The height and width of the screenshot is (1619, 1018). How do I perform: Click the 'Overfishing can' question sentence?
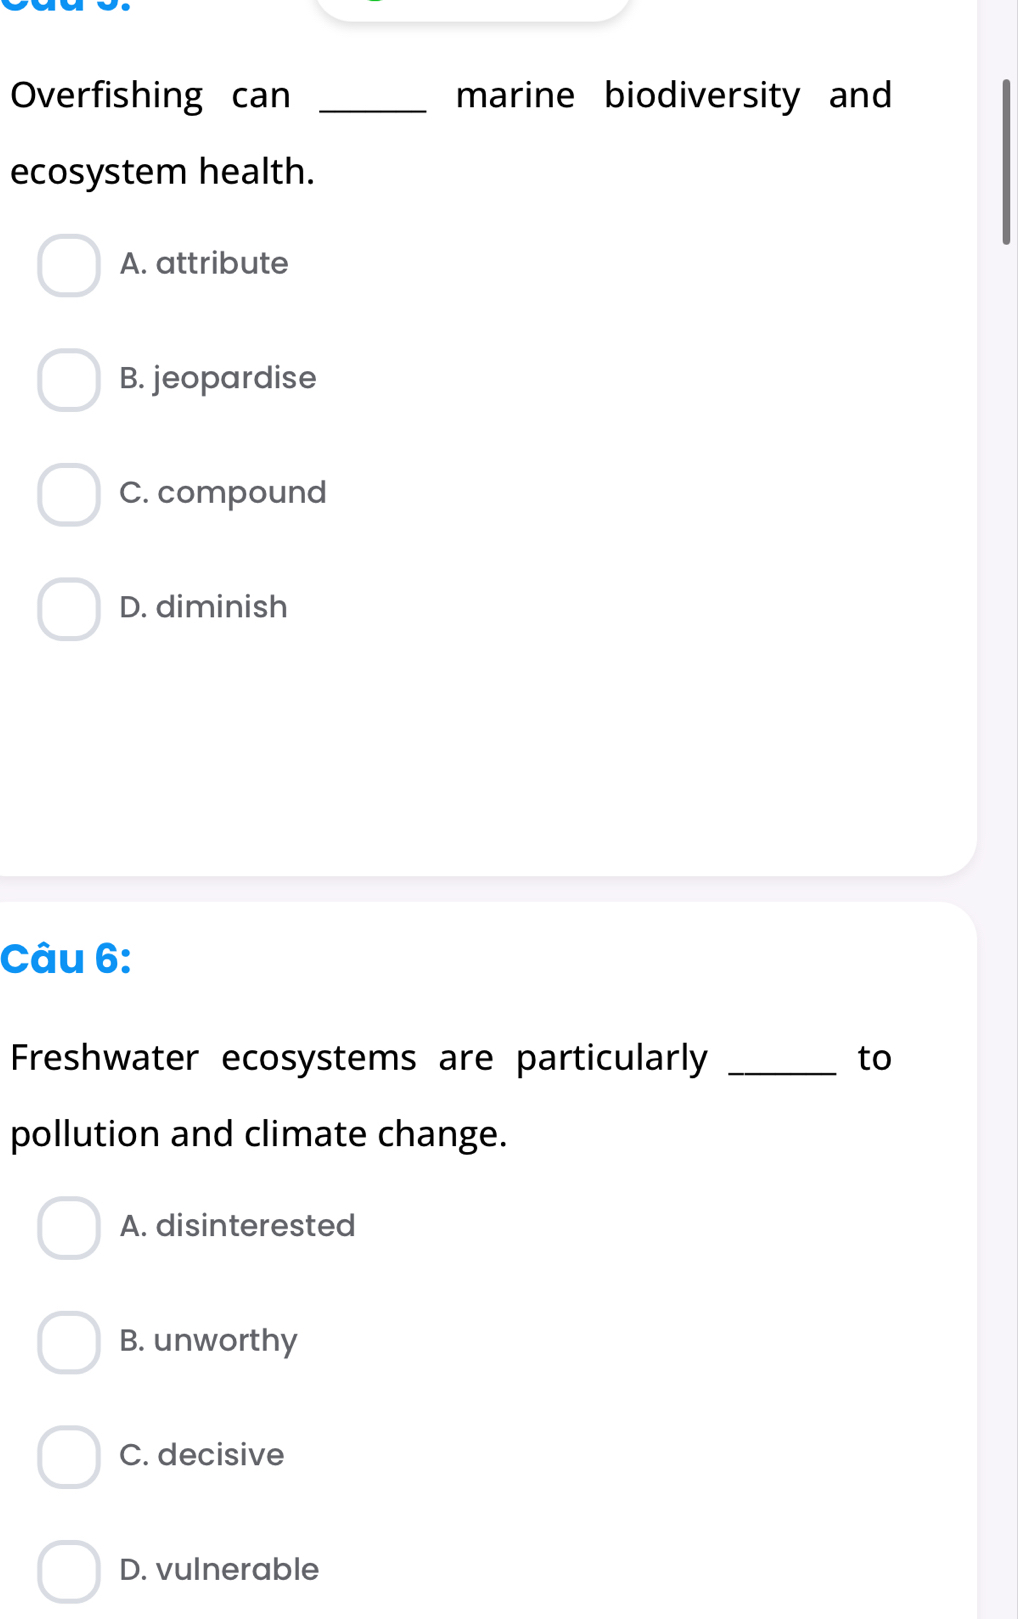[x=450, y=133]
